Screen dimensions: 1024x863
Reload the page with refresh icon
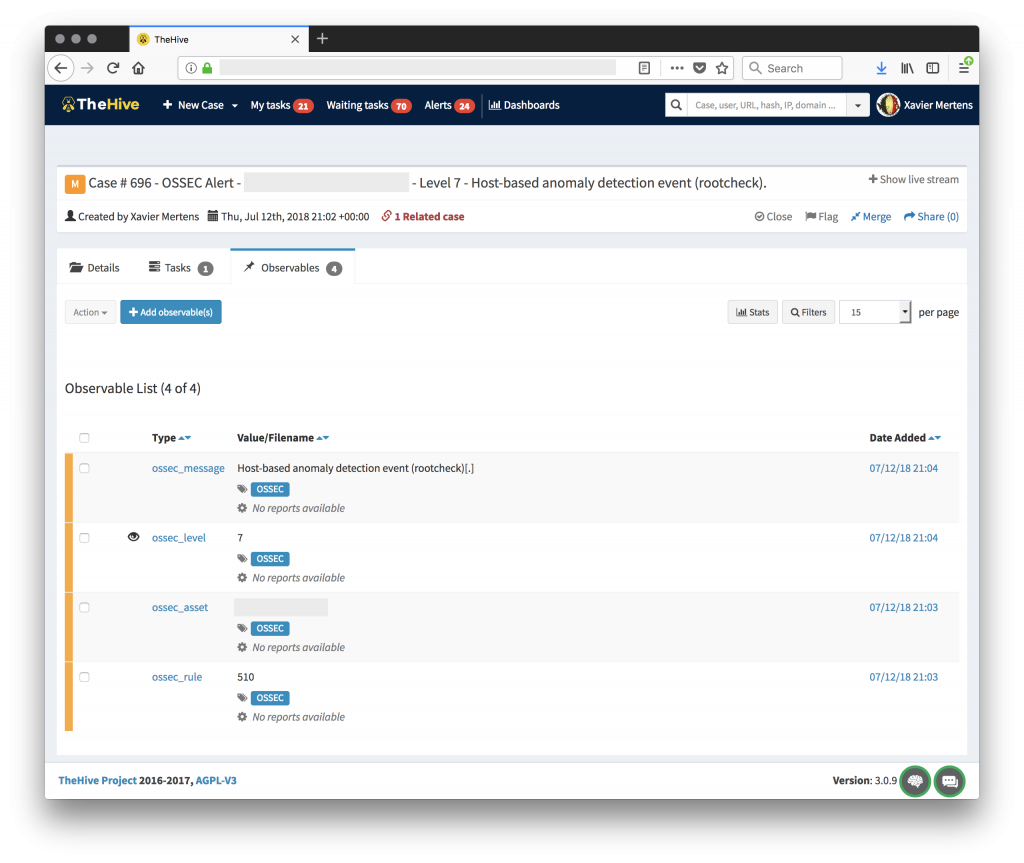[113, 68]
